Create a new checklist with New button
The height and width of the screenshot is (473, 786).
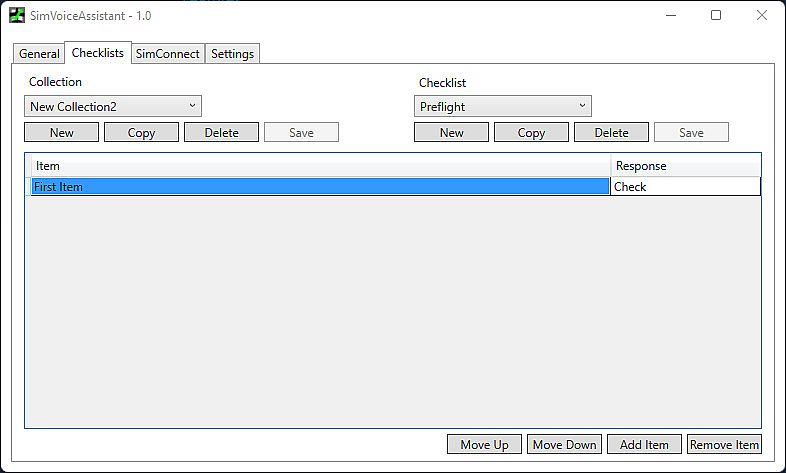pyautogui.click(x=451, y=132)
